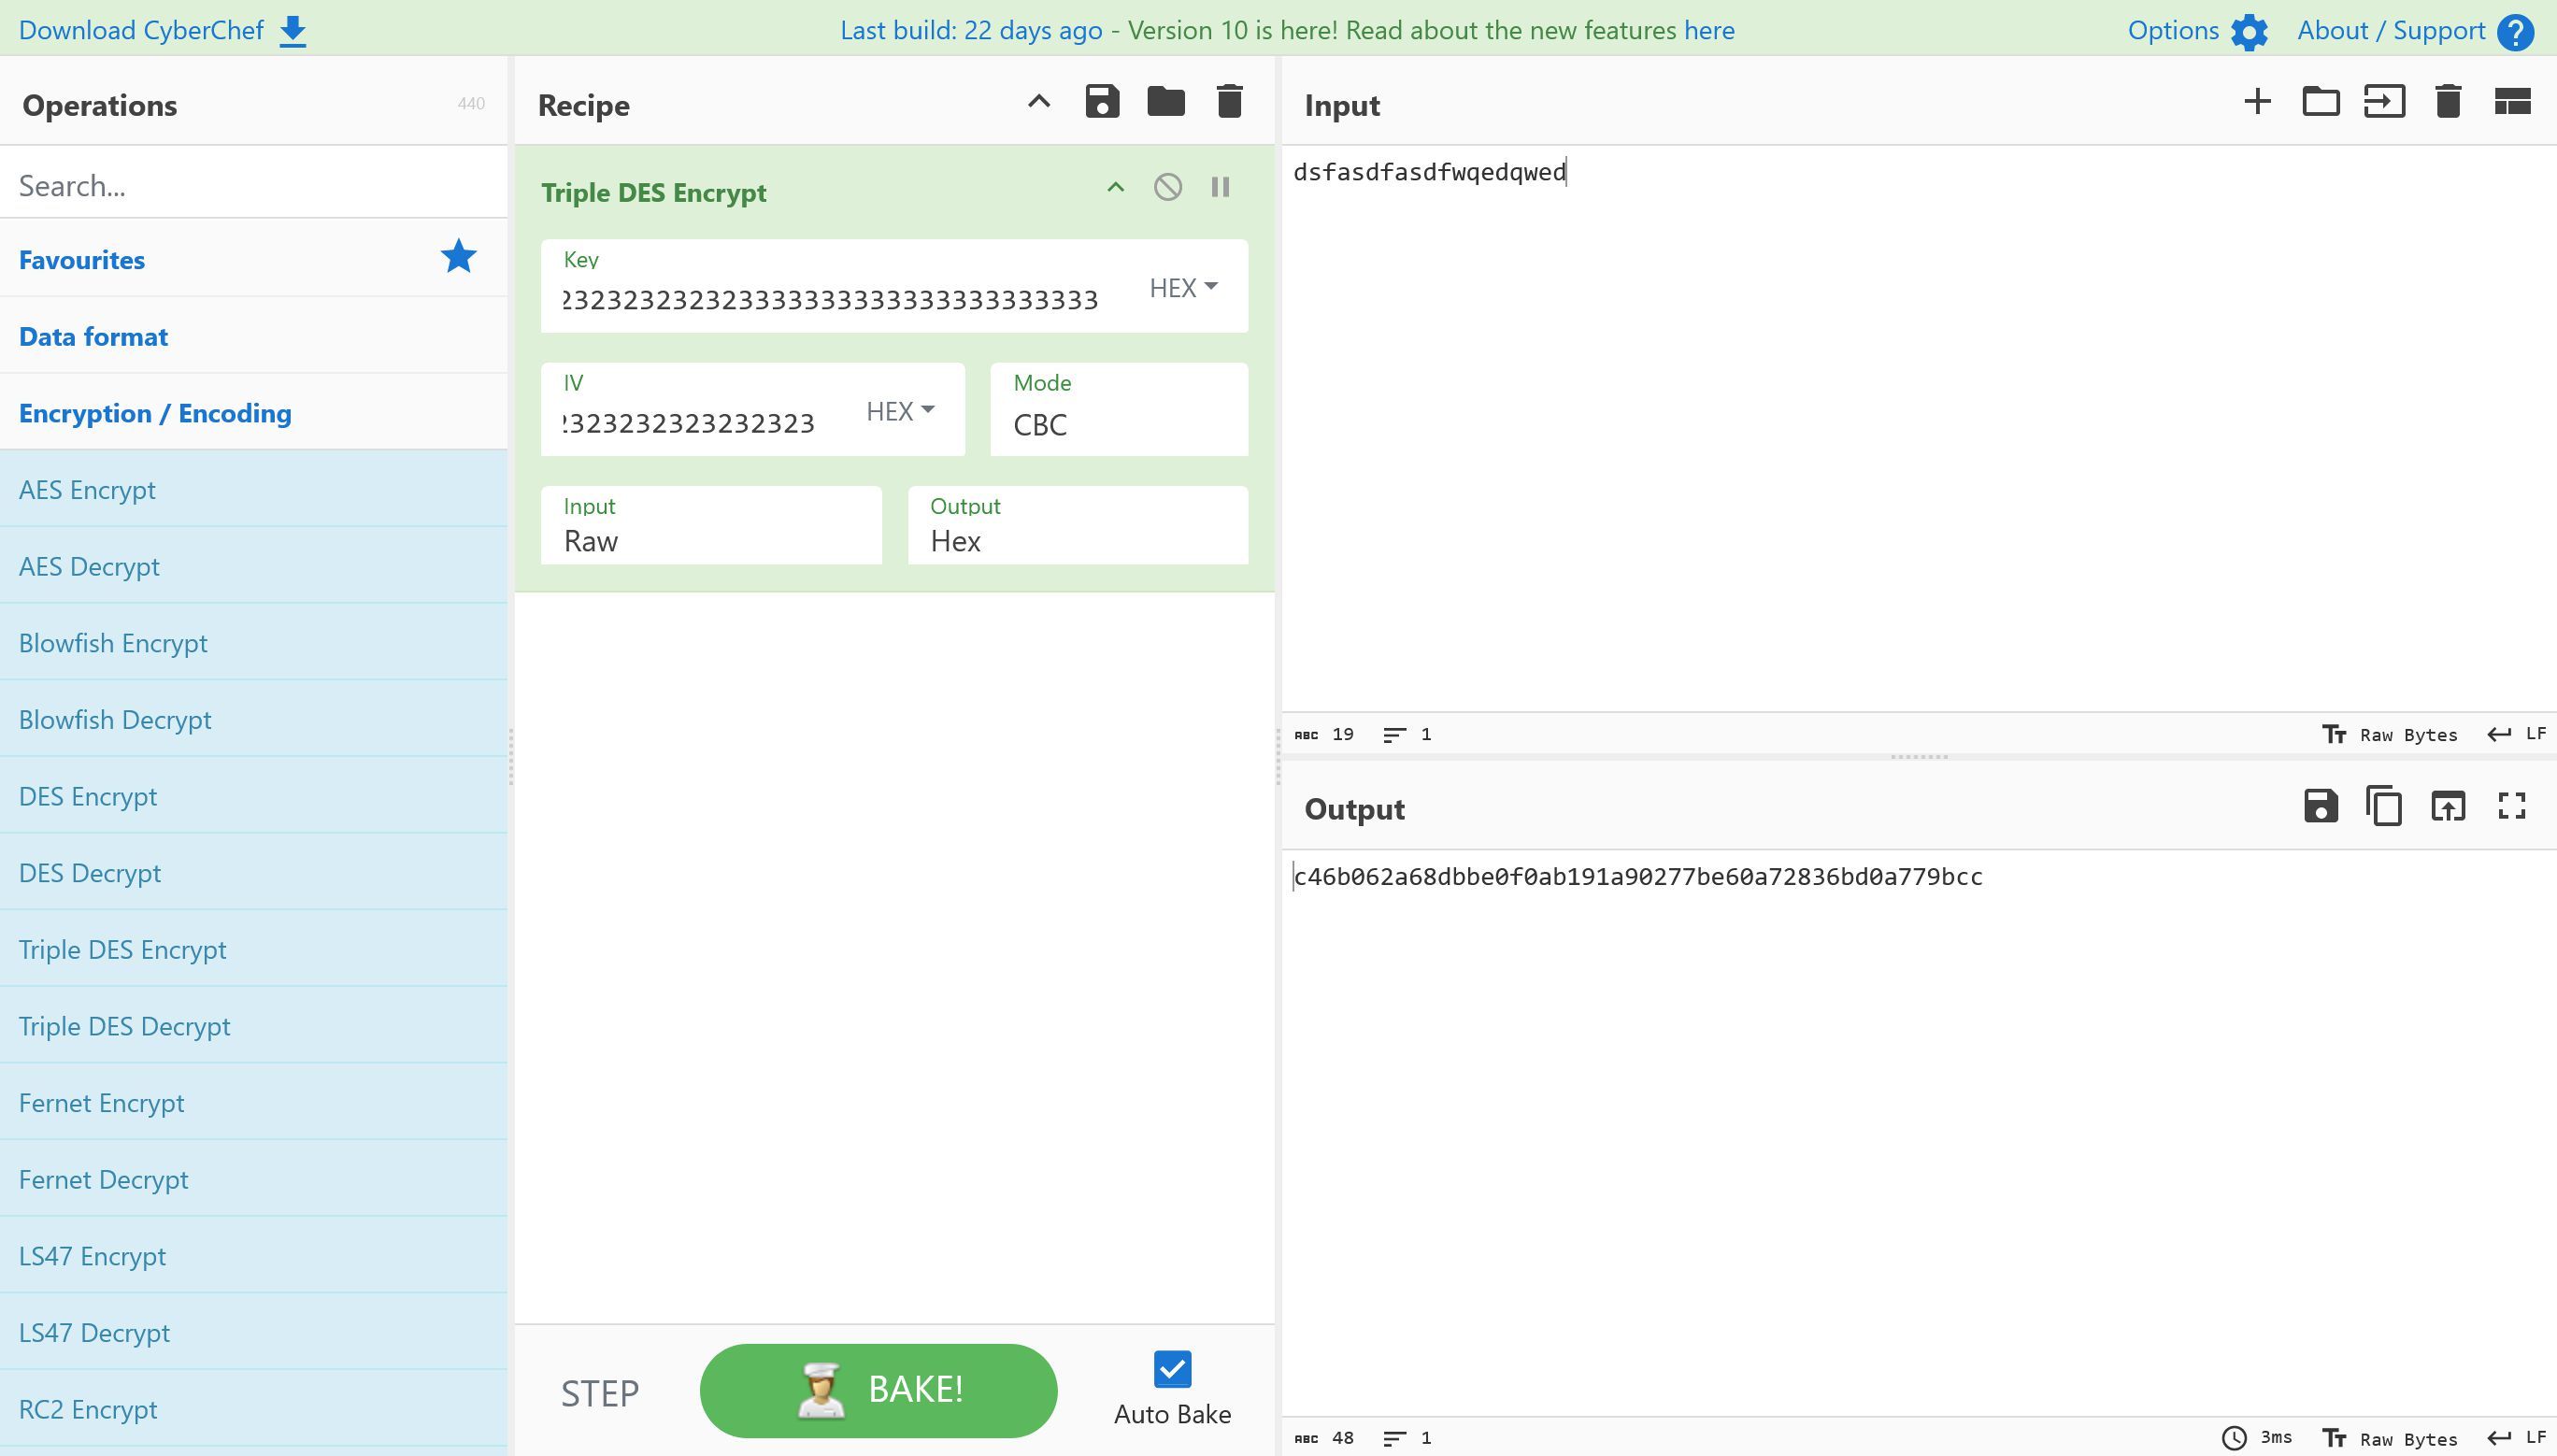Collapse the Triple DES Encrypt operation
The width and height of the screenshot is (2557, 1456).
[1116, 187]
